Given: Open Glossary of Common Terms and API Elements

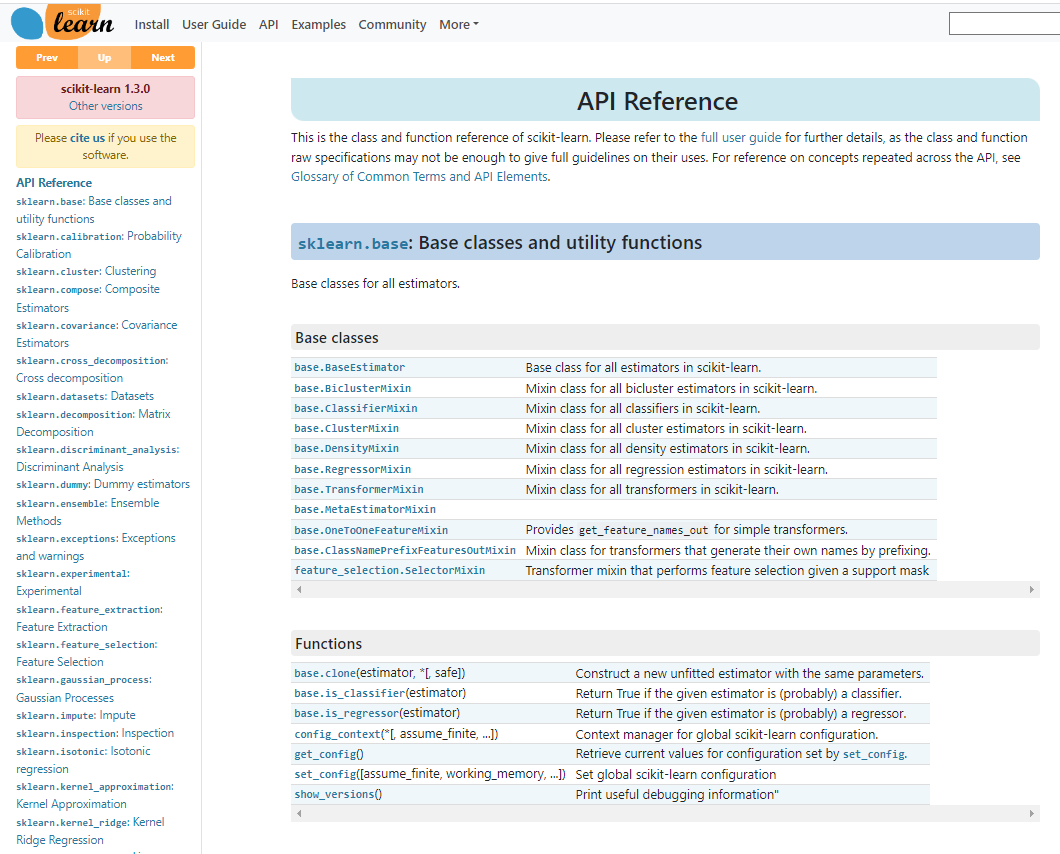Looking at the screenshot, I should pos(420,176).
